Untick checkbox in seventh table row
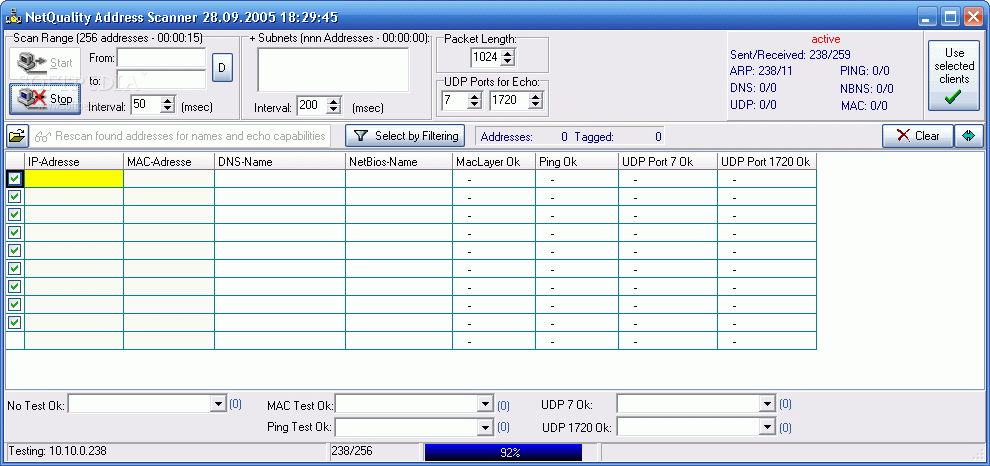 15,287
